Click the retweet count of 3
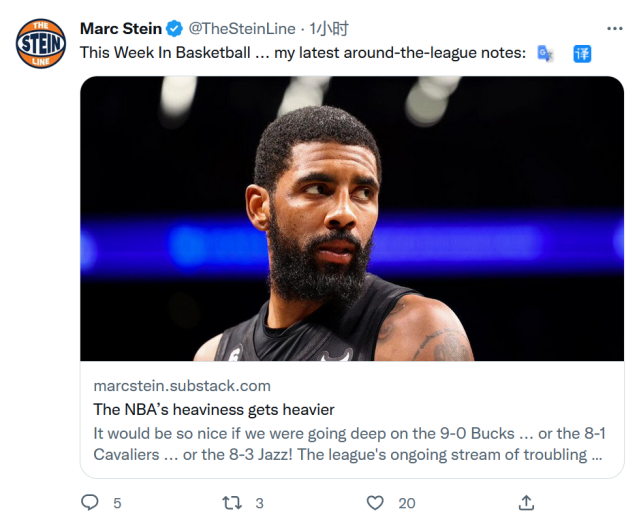Viewport: 641px width, 526px height. 259,503
